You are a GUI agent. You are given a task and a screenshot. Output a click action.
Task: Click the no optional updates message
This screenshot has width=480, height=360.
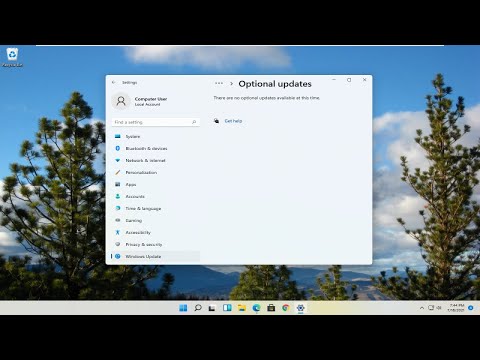pyautogui.click(x=267, y=98)
